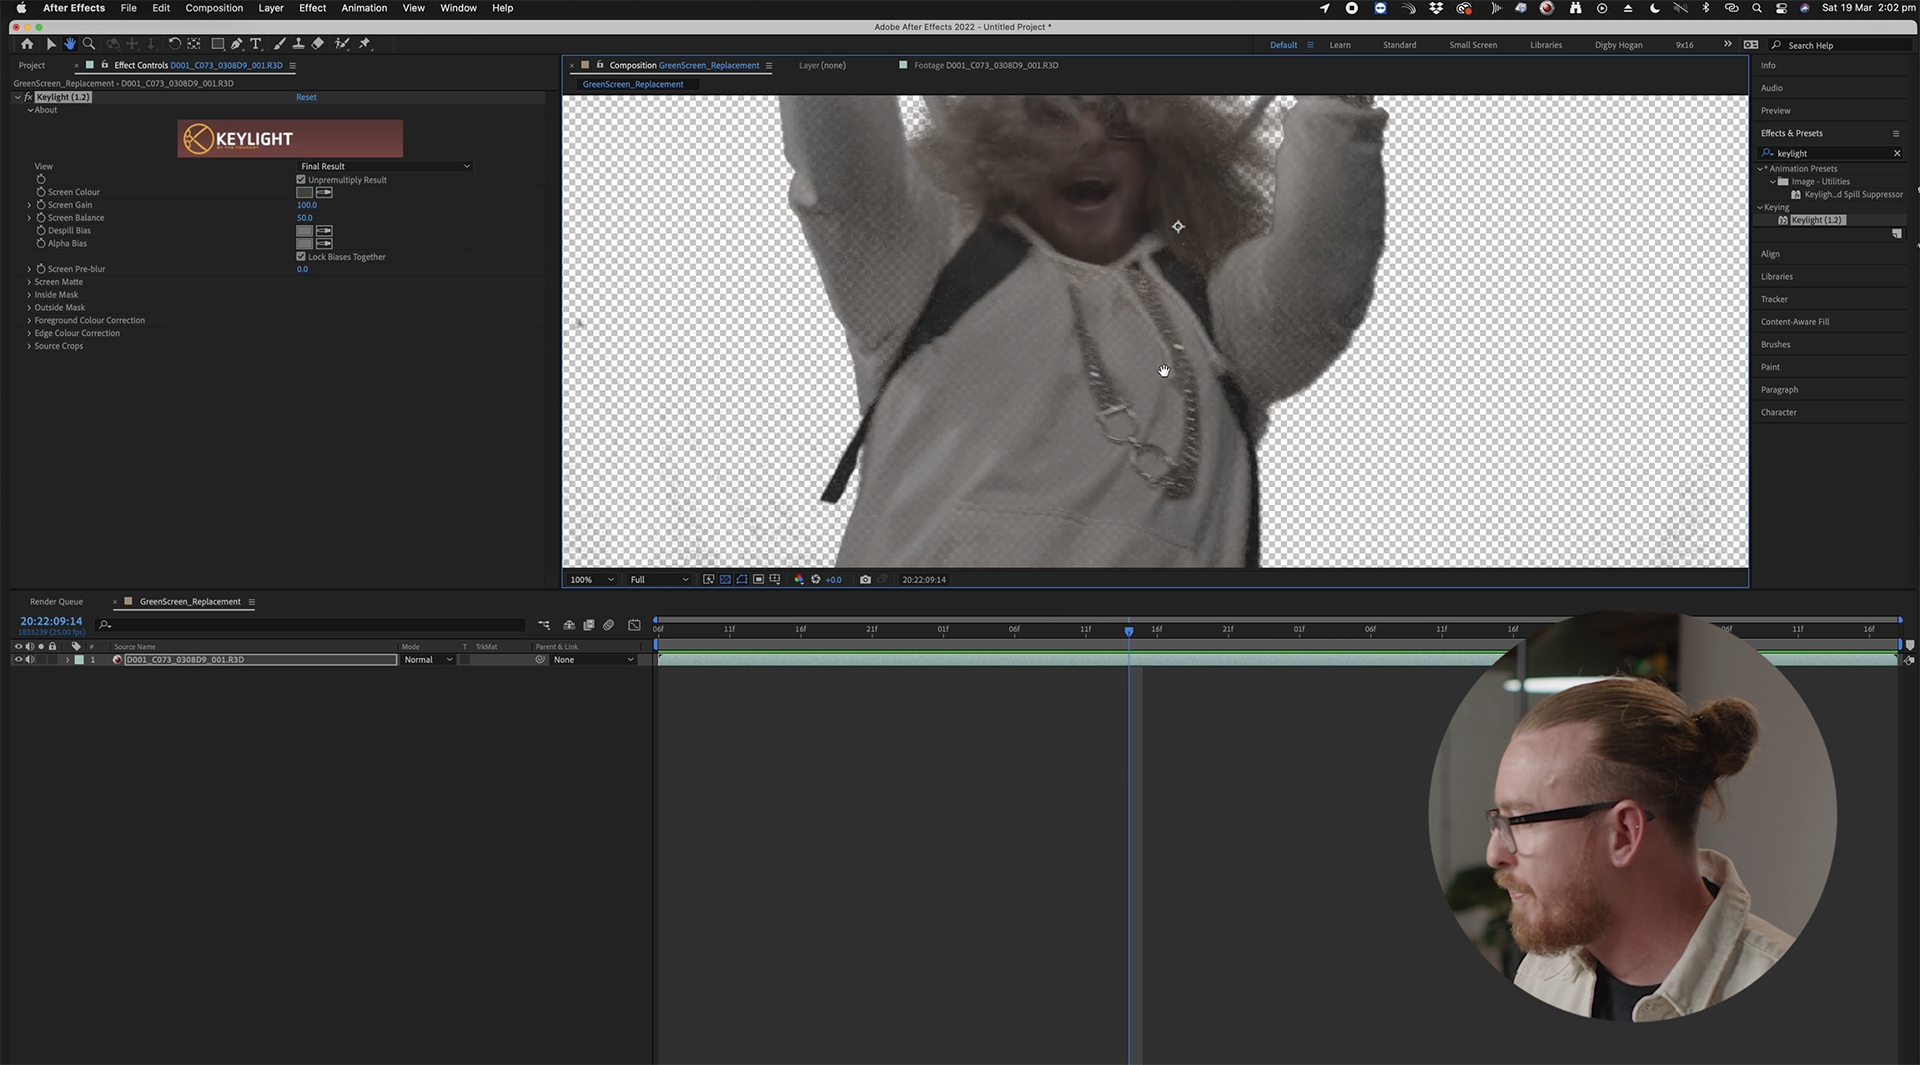Take a snapshot with camera icon
Image resolution: width=1920 pixels, height=1065 pixels.
coord(865,579)
